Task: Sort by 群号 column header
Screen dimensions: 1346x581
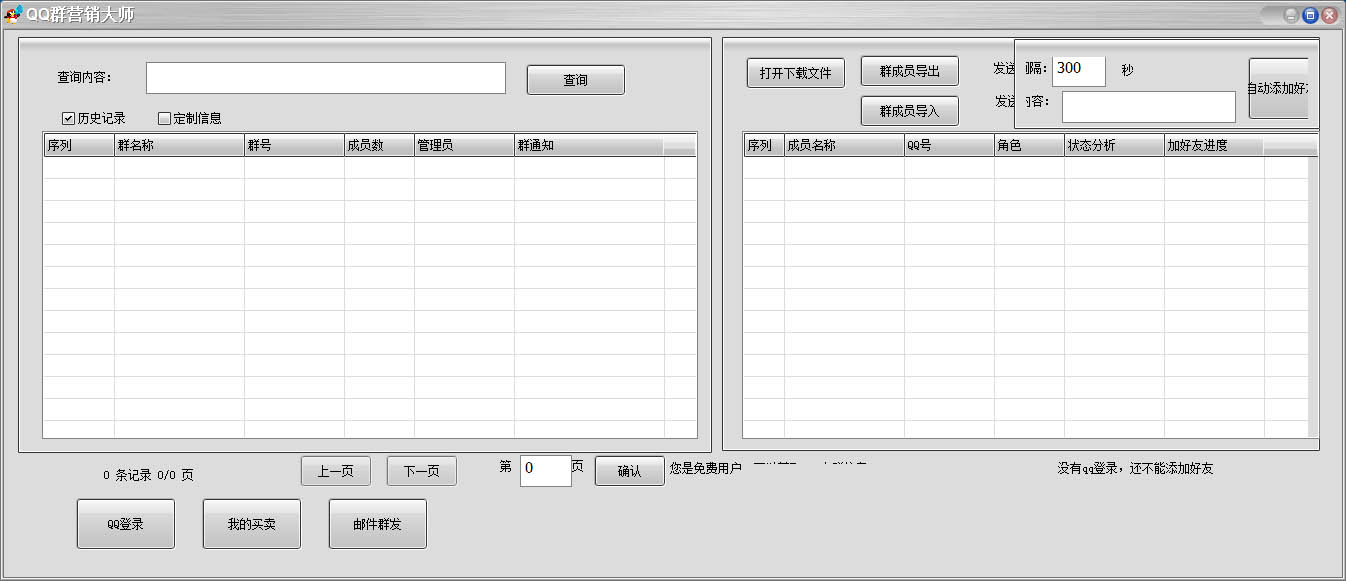Action: point(294,146)
